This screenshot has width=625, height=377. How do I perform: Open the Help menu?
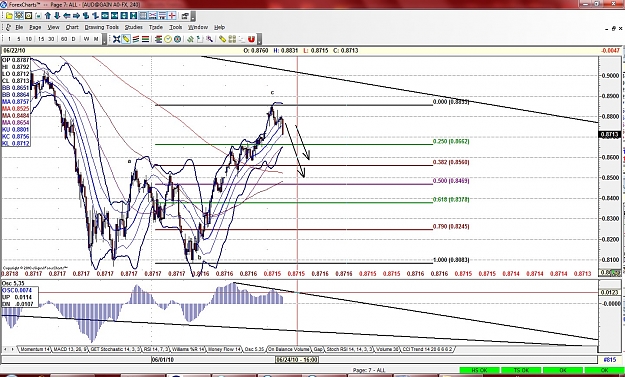219,27
